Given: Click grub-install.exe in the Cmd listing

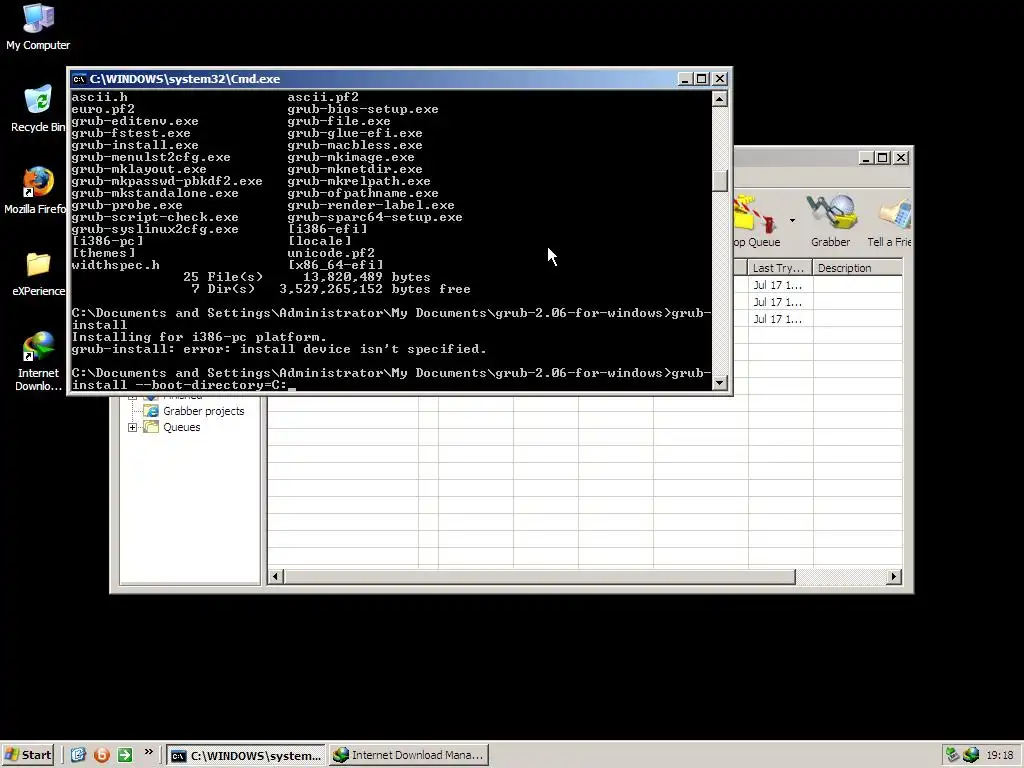Looking at the screenshot, I should [135, 145].
